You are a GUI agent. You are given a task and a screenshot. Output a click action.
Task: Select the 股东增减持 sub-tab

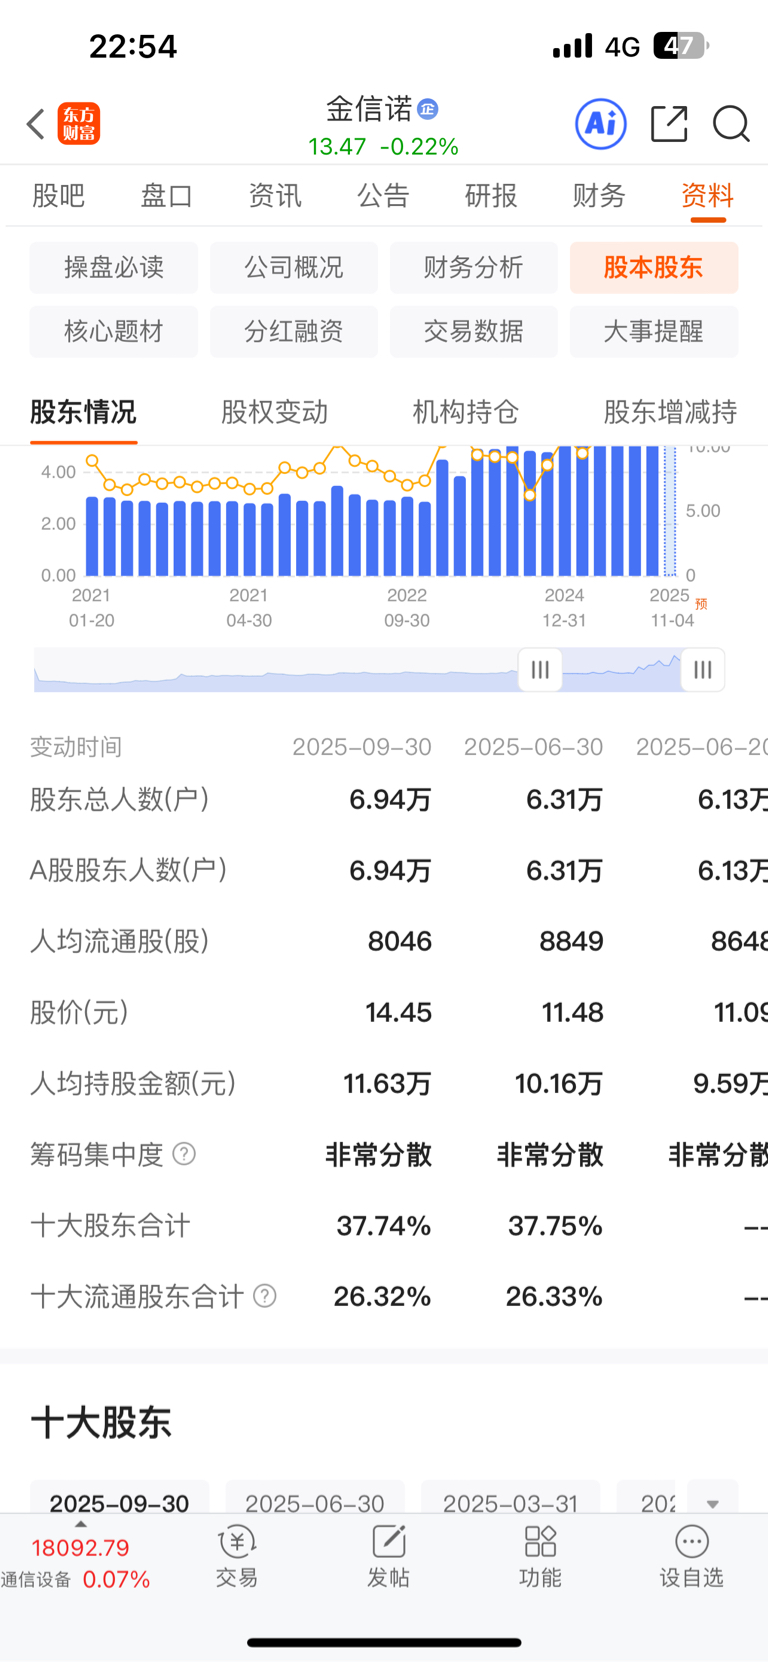670,412
